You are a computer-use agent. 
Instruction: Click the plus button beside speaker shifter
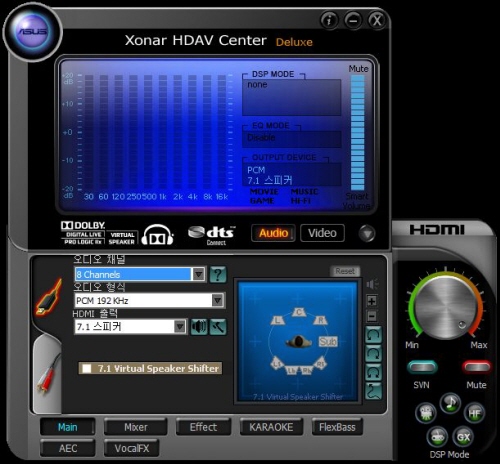point(372,301)
